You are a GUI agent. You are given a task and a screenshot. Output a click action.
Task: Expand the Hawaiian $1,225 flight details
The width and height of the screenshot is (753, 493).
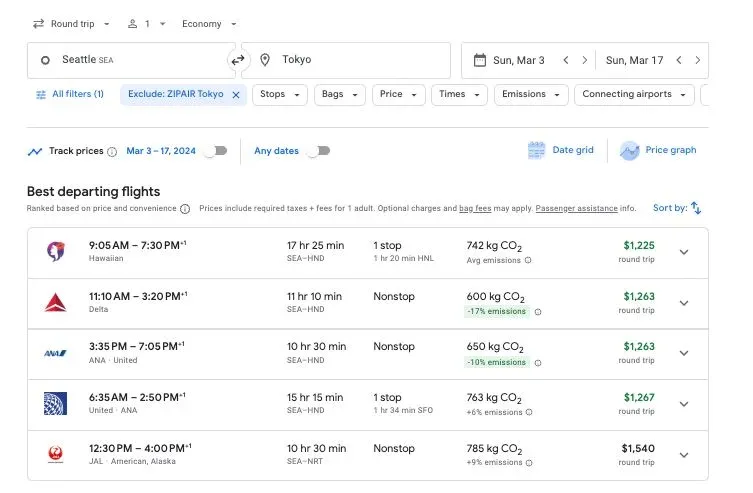tap(684, 252)
